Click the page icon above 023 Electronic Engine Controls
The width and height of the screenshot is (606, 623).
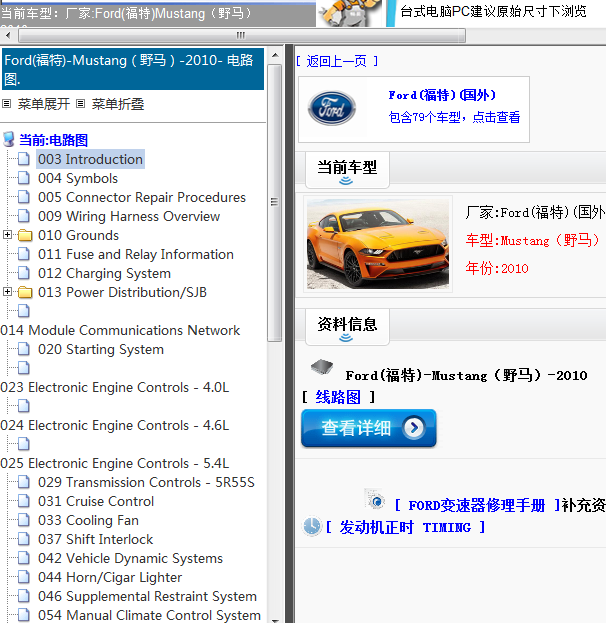[24, 368]
